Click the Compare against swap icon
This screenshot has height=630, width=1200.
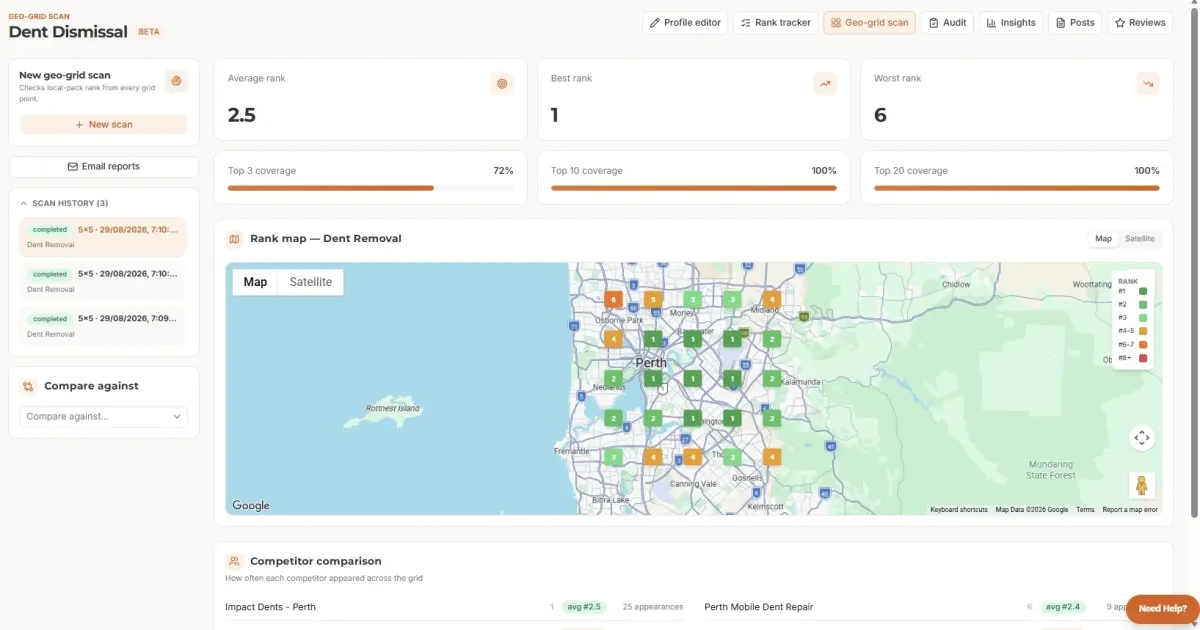pos(28,386)
